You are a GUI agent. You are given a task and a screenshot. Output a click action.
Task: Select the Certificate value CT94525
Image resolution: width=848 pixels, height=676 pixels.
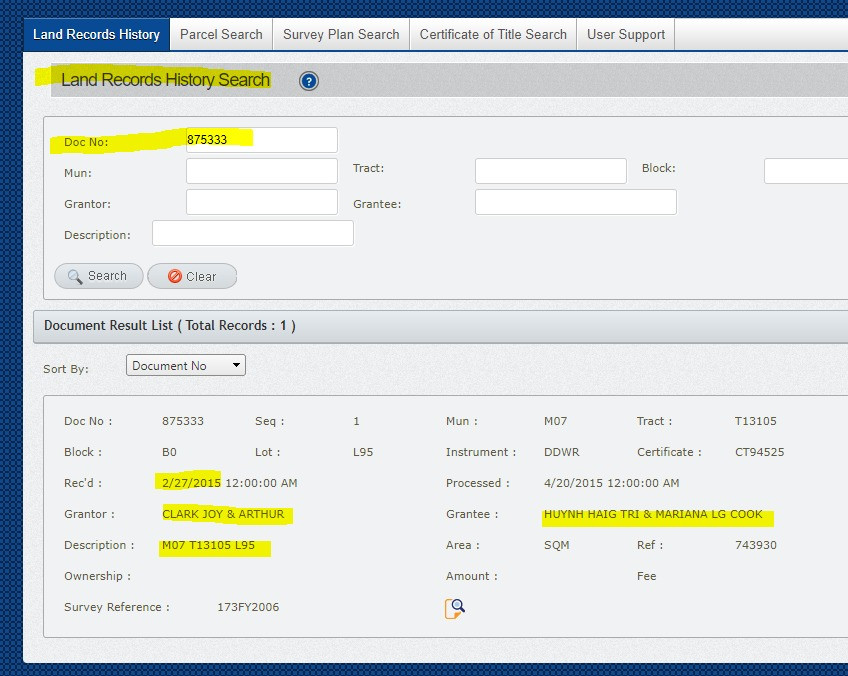pos(759,452)
